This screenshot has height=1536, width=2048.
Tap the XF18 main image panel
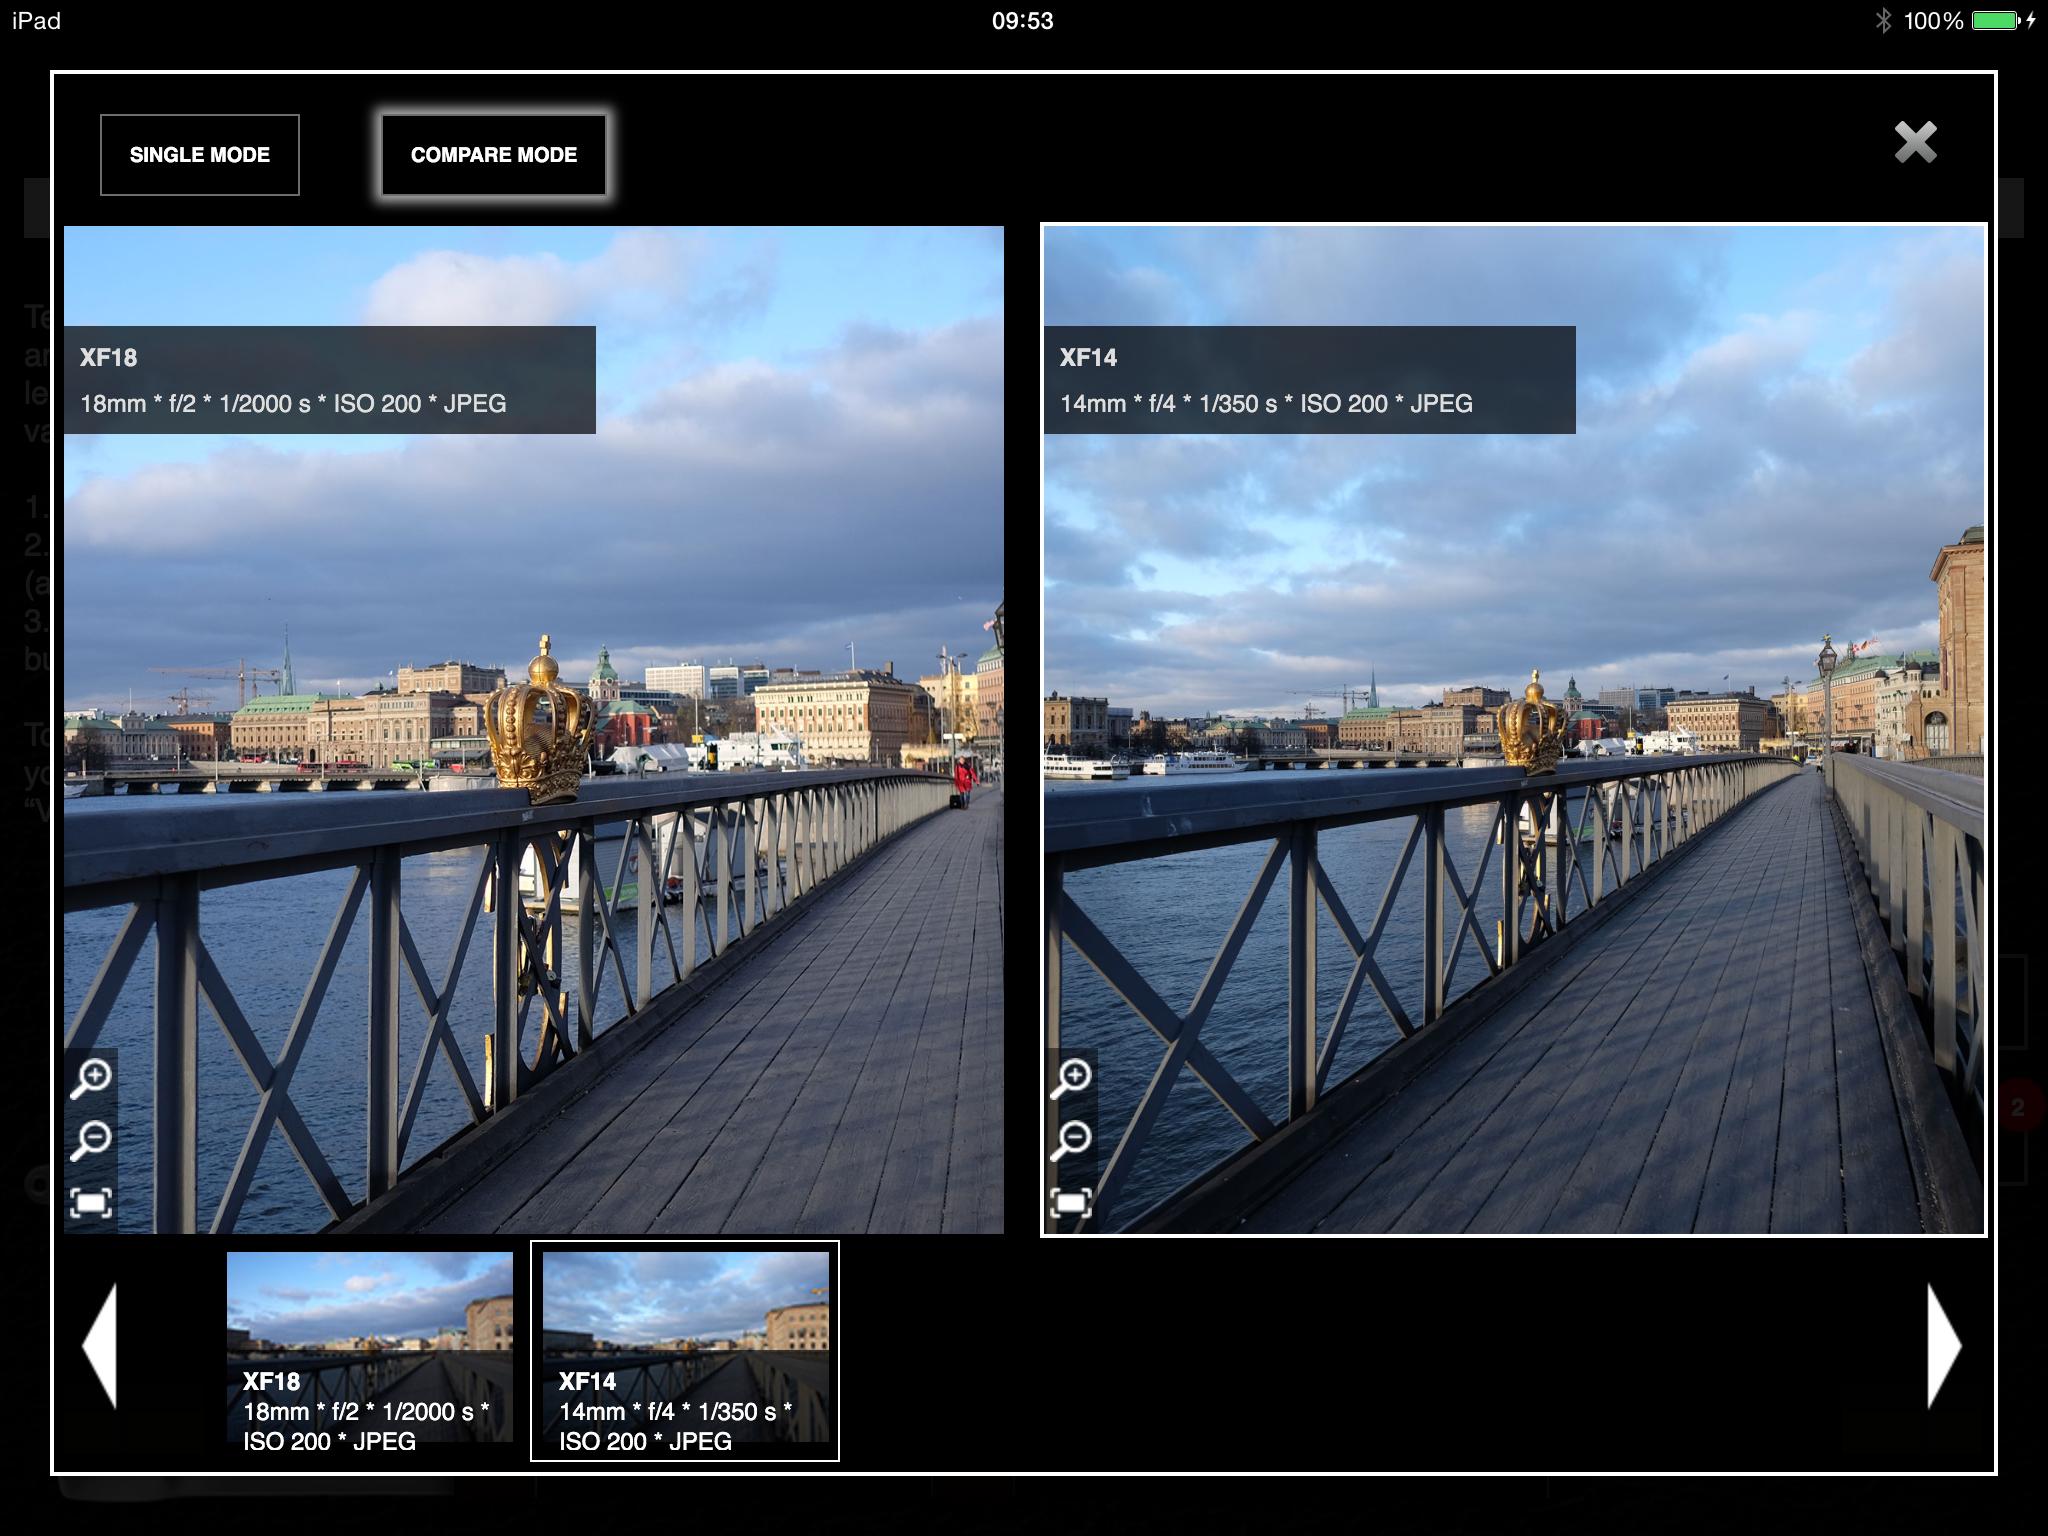coord(534,730)
